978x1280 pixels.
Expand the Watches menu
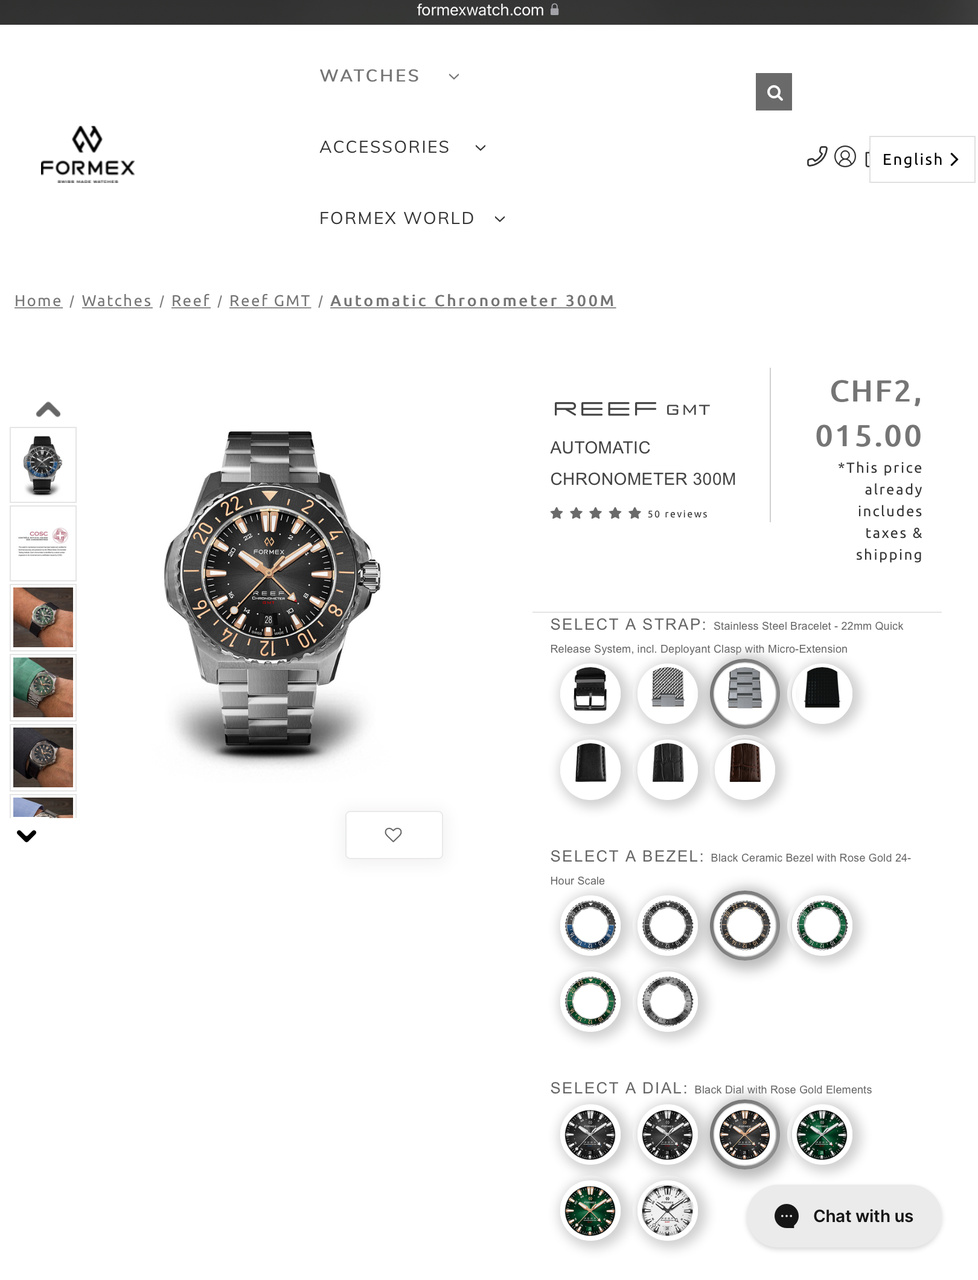pos(389,76)
